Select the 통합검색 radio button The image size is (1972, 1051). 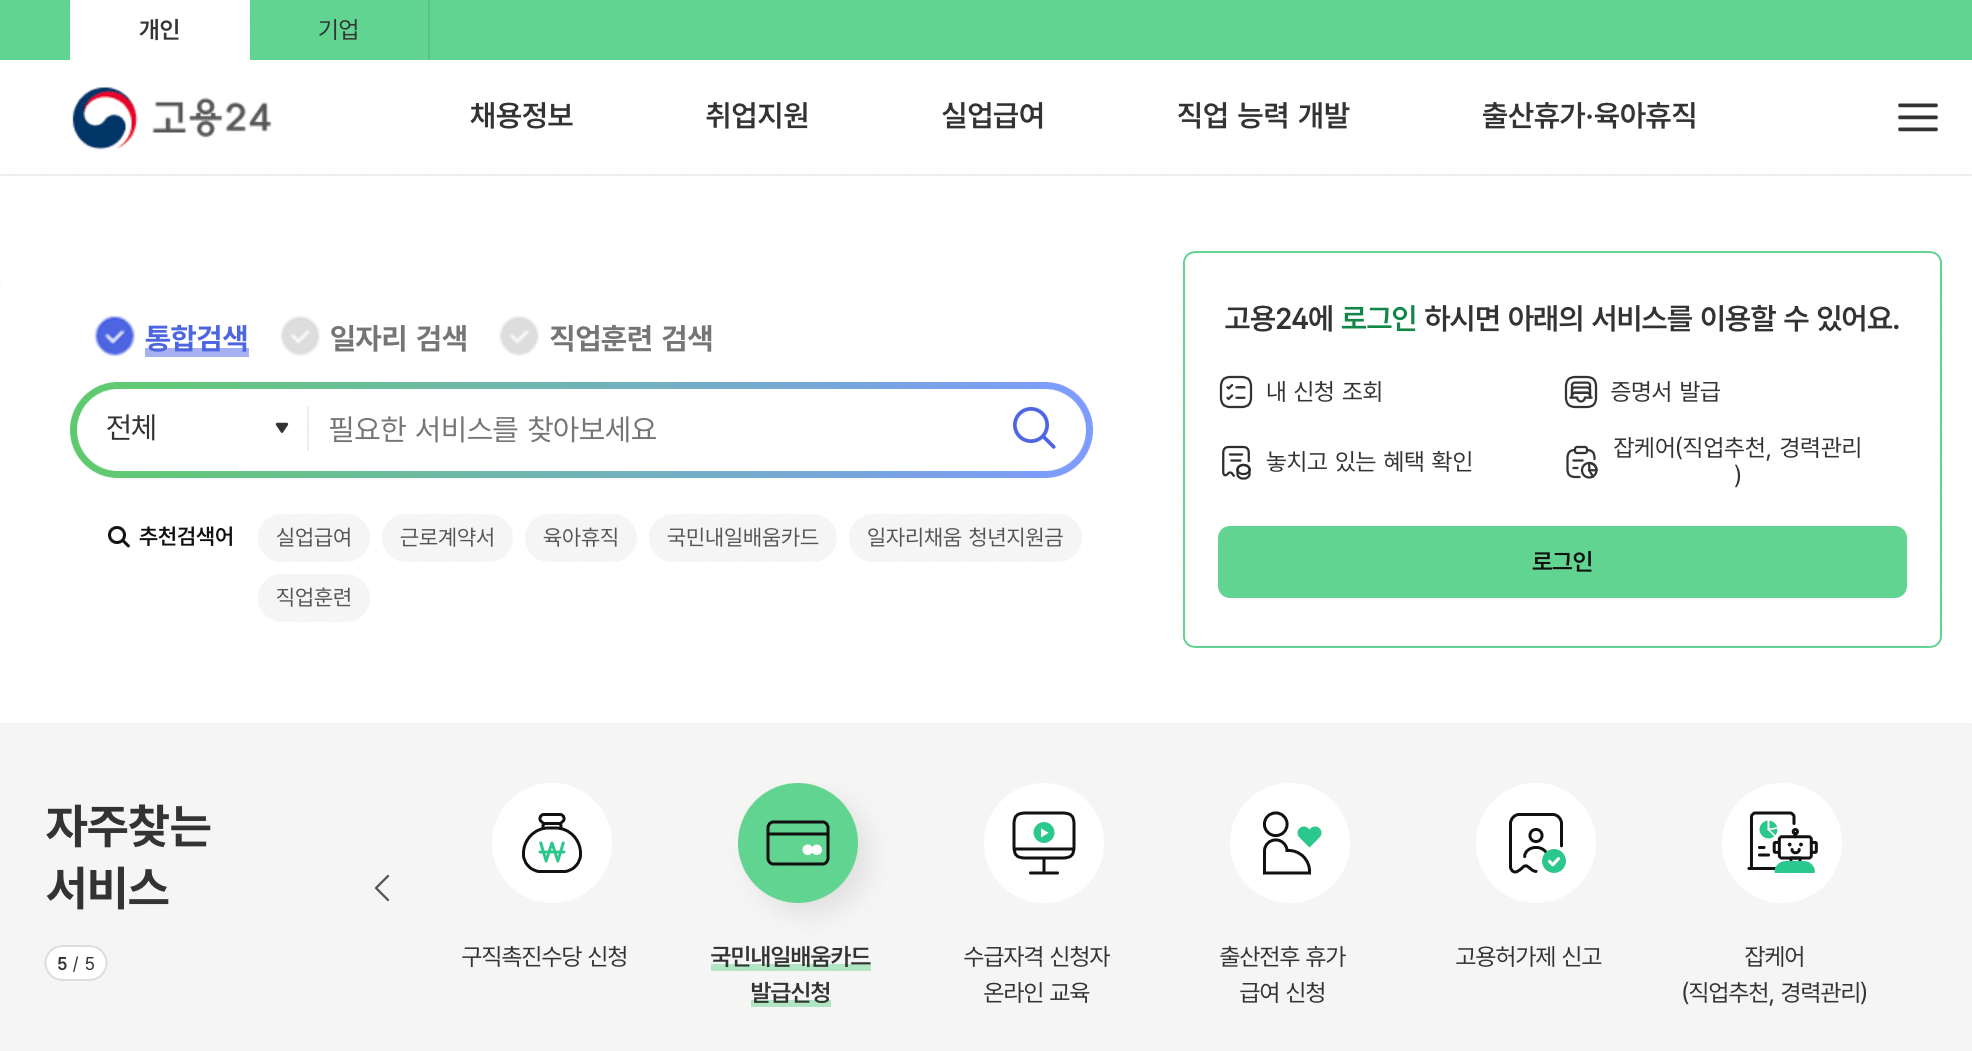tap(113, 337)
